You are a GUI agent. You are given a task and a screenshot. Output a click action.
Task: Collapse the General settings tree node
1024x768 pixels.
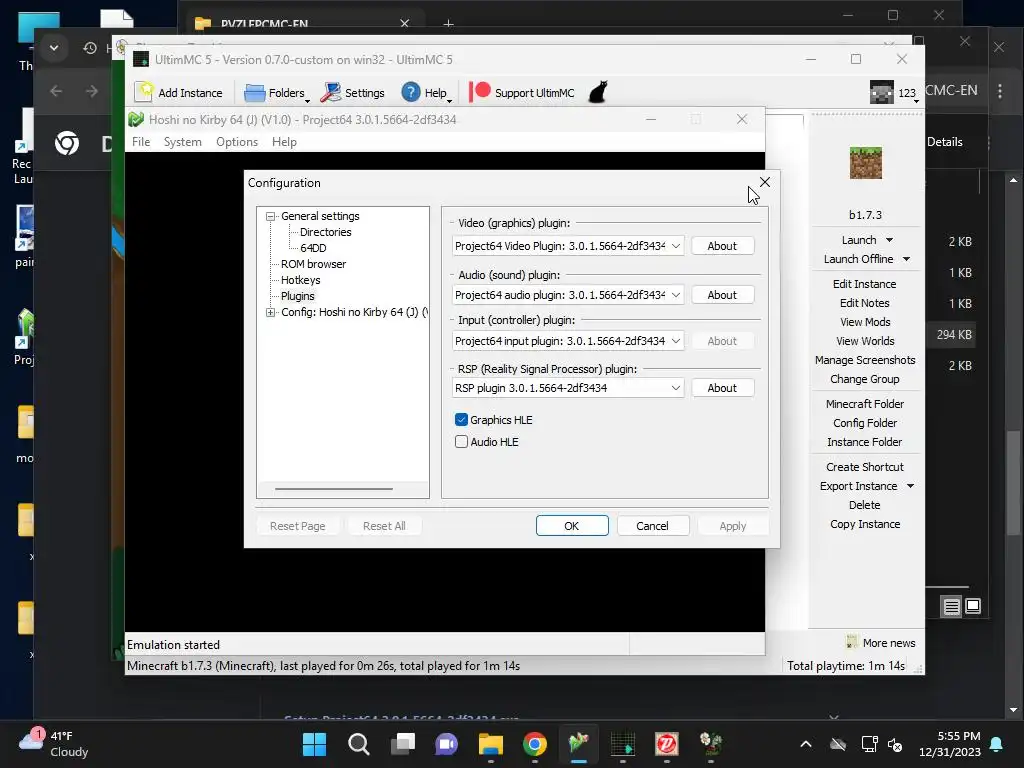270,216
